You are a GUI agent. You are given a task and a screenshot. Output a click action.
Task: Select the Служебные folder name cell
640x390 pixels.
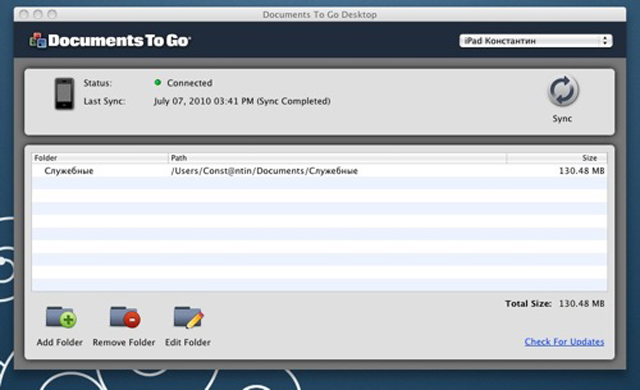(x=69, y=171)
